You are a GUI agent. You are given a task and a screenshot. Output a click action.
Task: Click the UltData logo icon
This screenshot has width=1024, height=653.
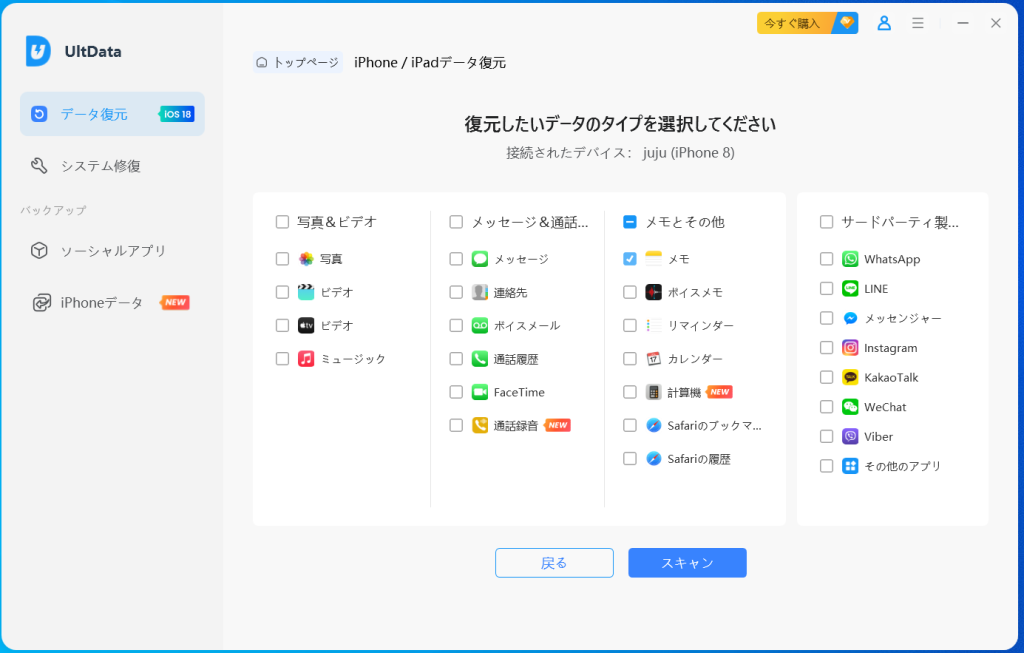pos(36,50)
